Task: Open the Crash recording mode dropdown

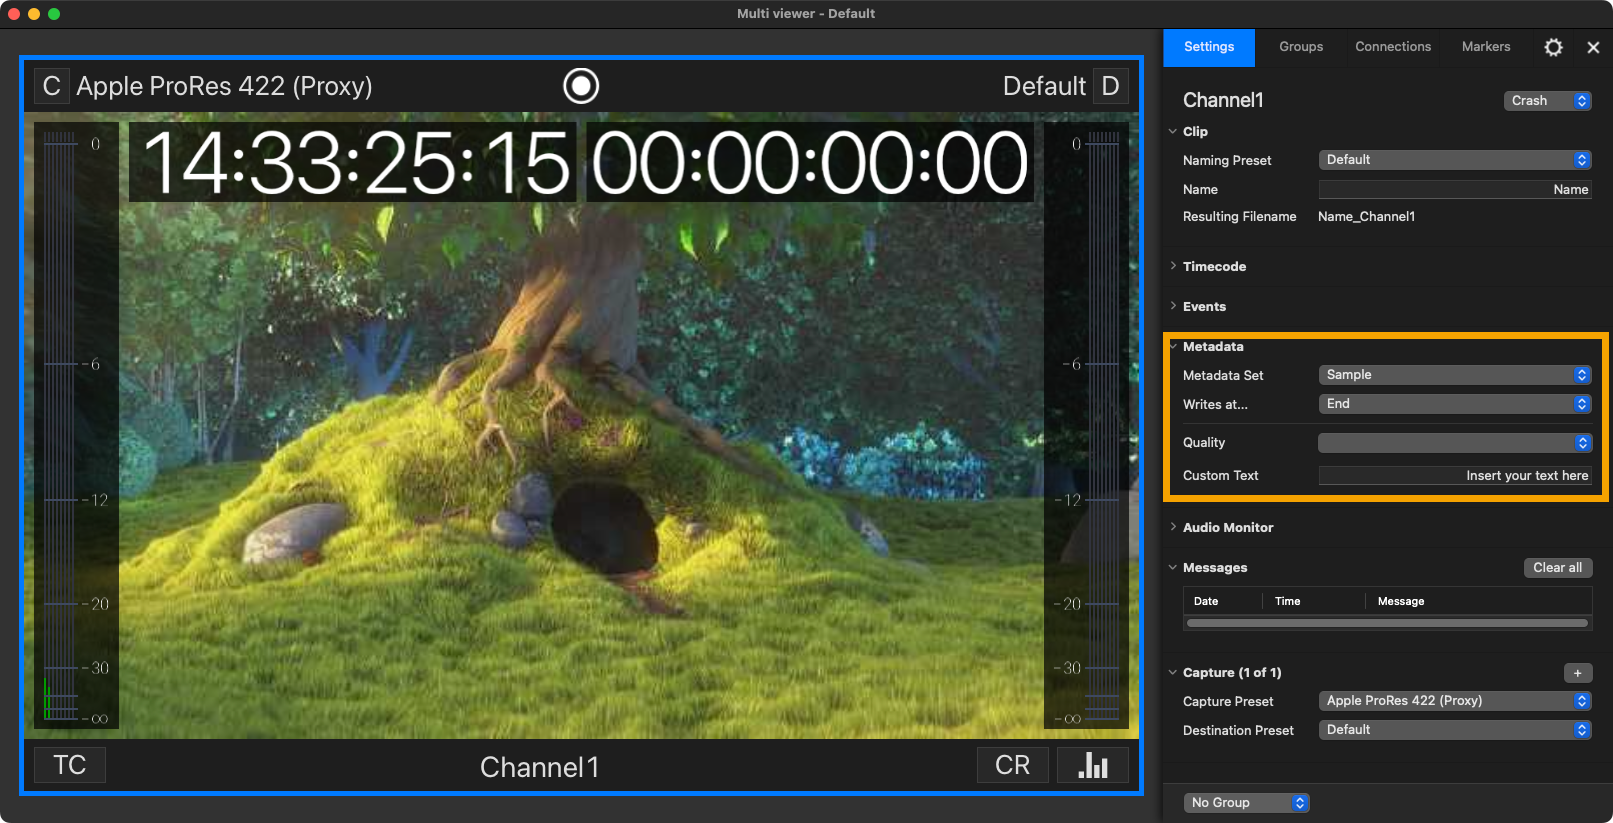Action: [x=1547, y=101]
